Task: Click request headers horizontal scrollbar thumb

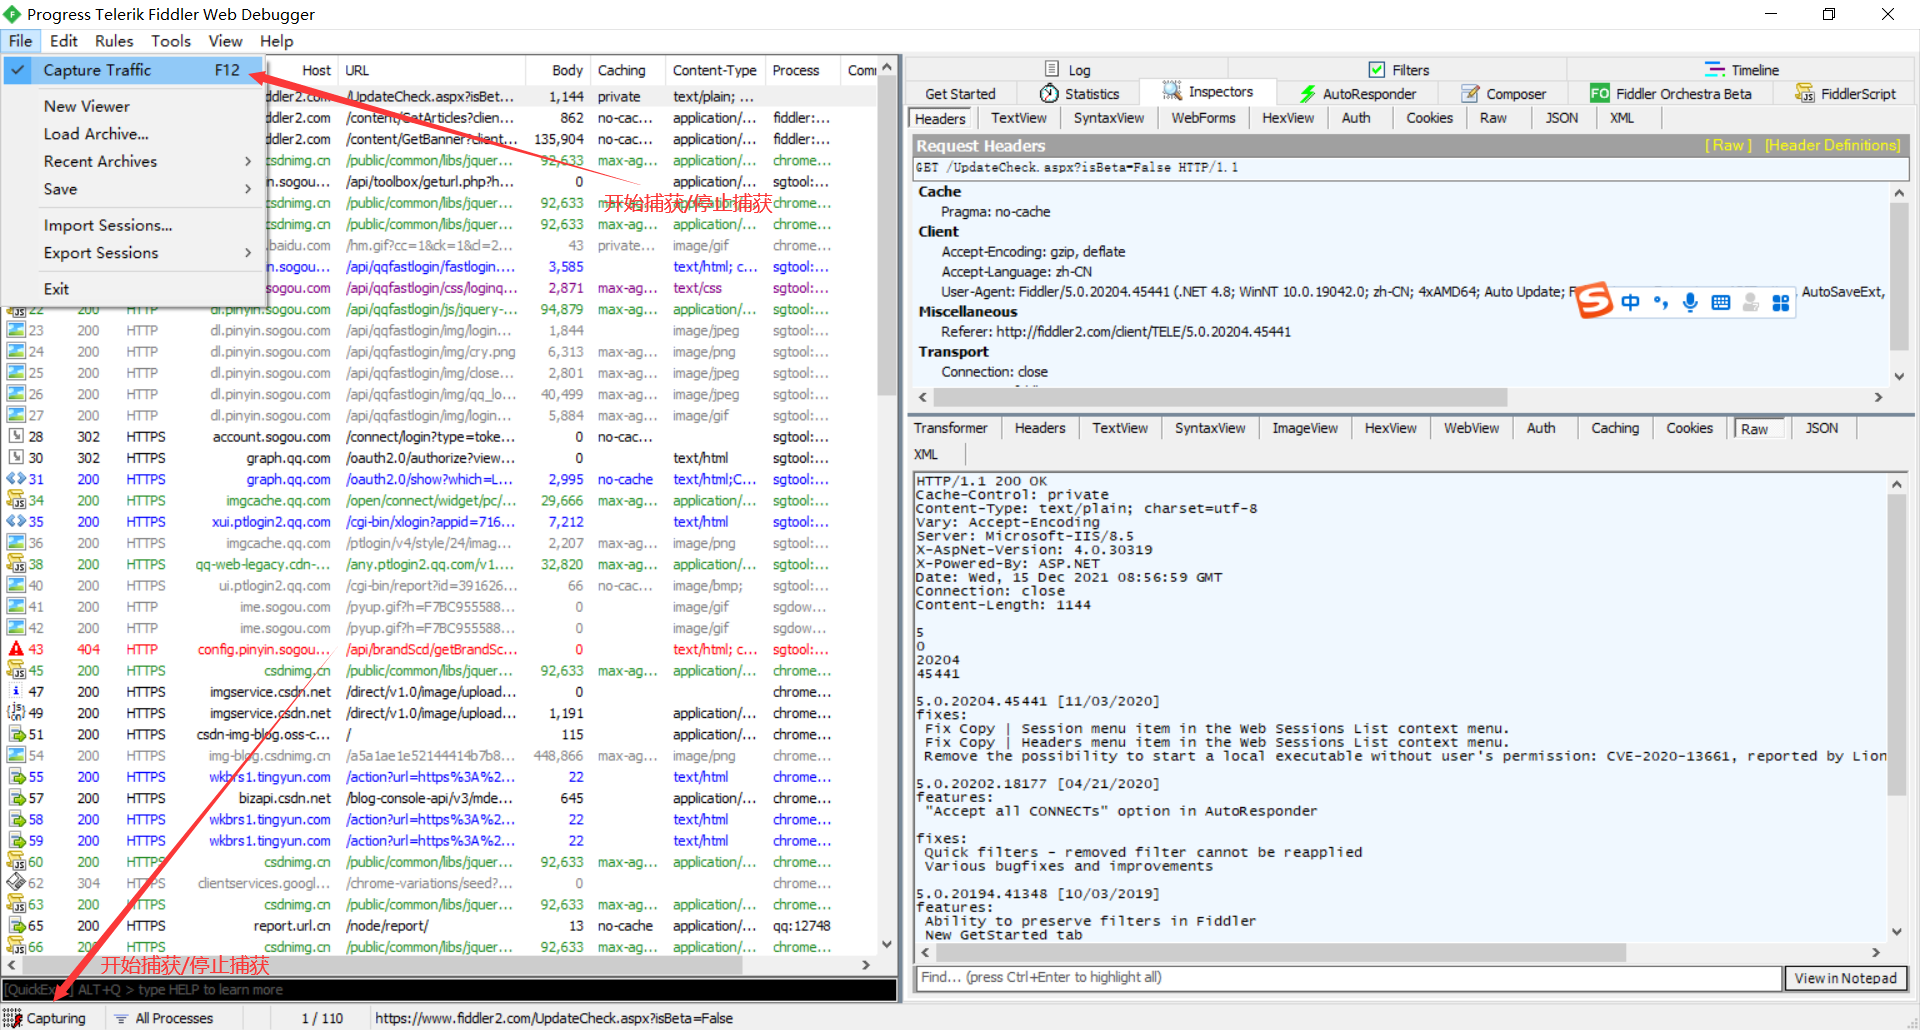Action: (x=1219, y=397)
